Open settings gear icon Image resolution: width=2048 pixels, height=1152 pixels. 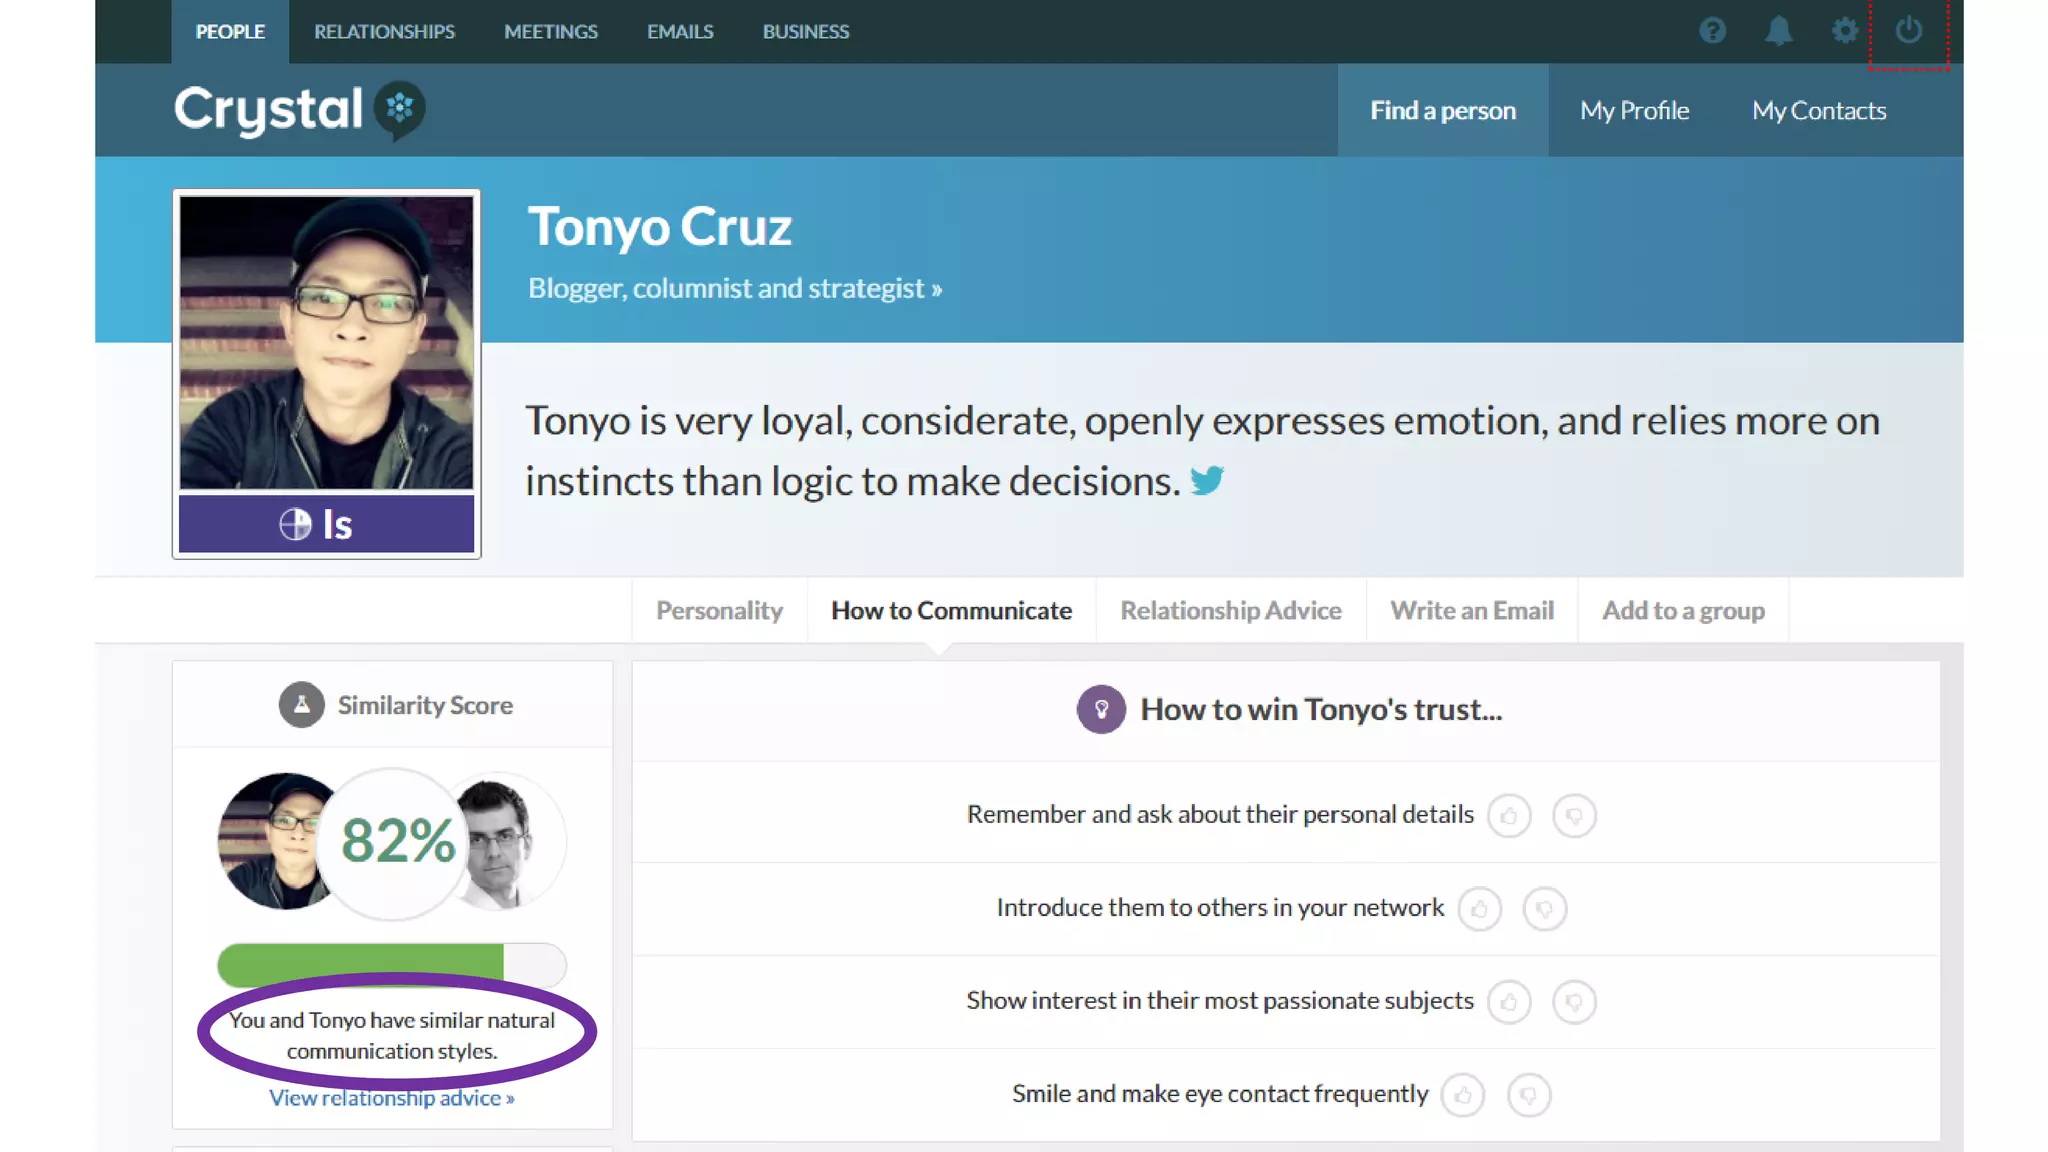pyautogui.click(x=1844, y=31)
